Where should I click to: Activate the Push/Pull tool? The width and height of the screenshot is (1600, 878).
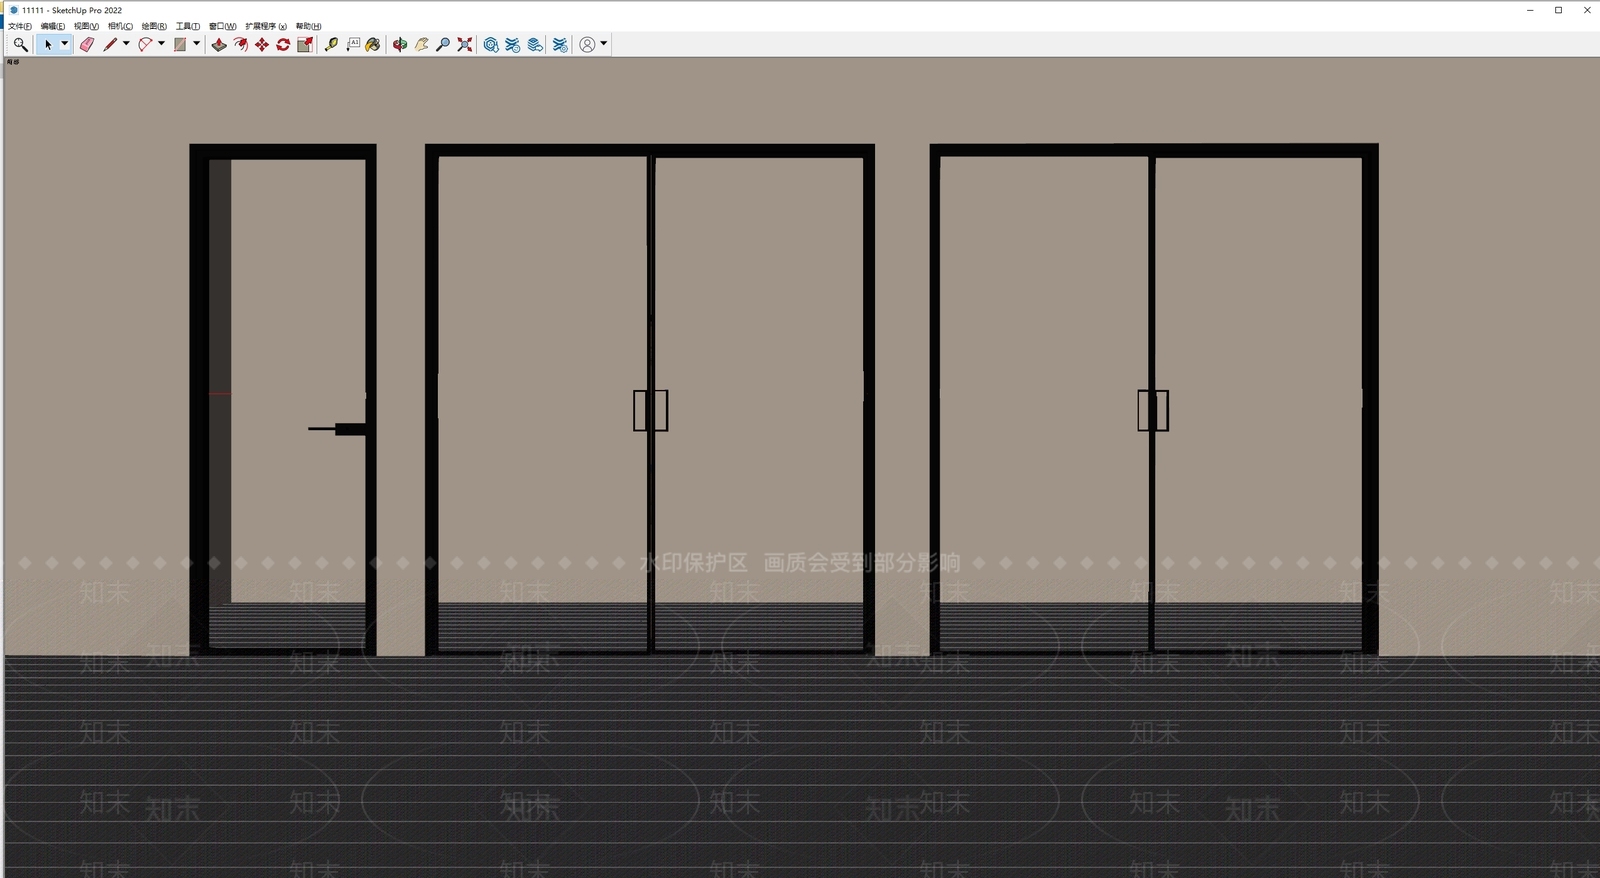click(219, 44)
